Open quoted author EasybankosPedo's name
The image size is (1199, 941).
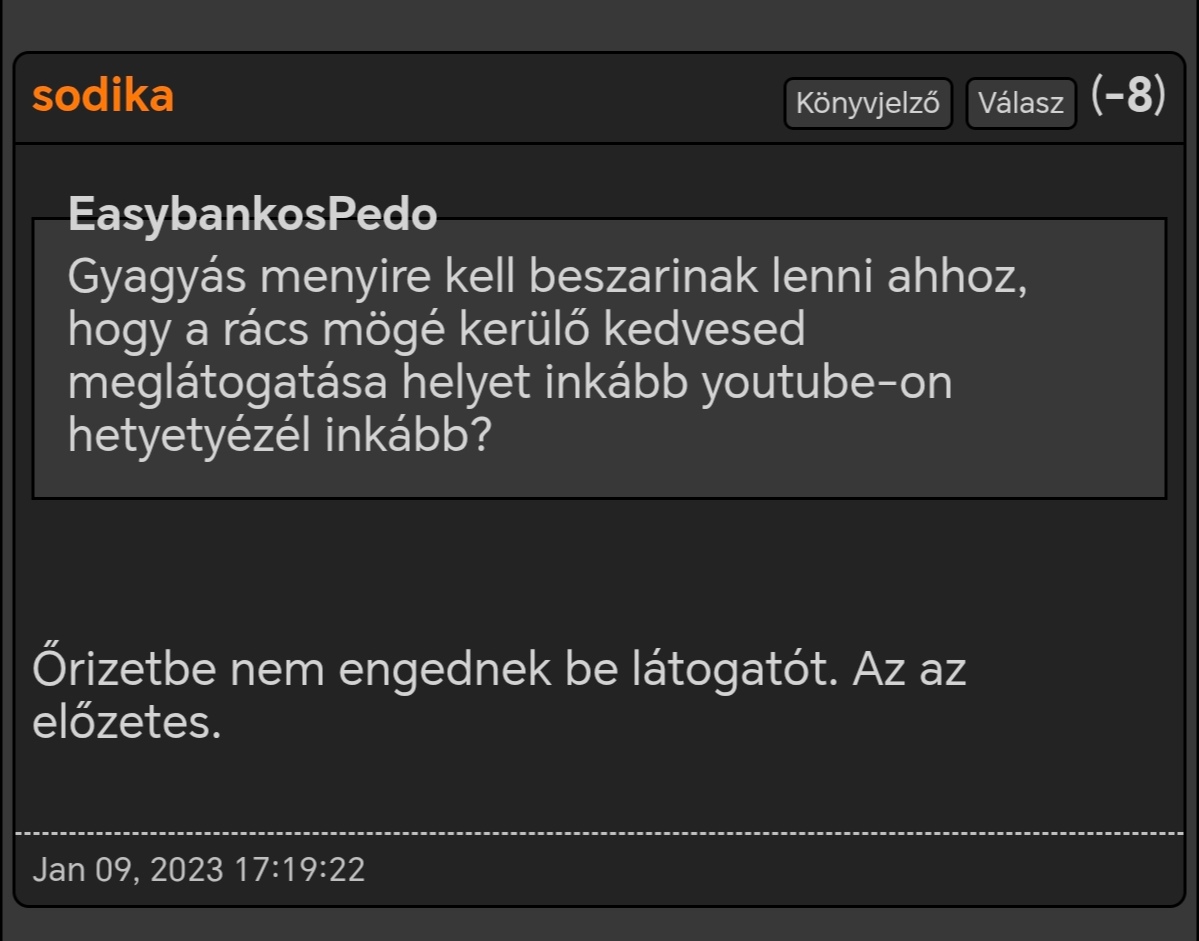(x=252, y=214)
